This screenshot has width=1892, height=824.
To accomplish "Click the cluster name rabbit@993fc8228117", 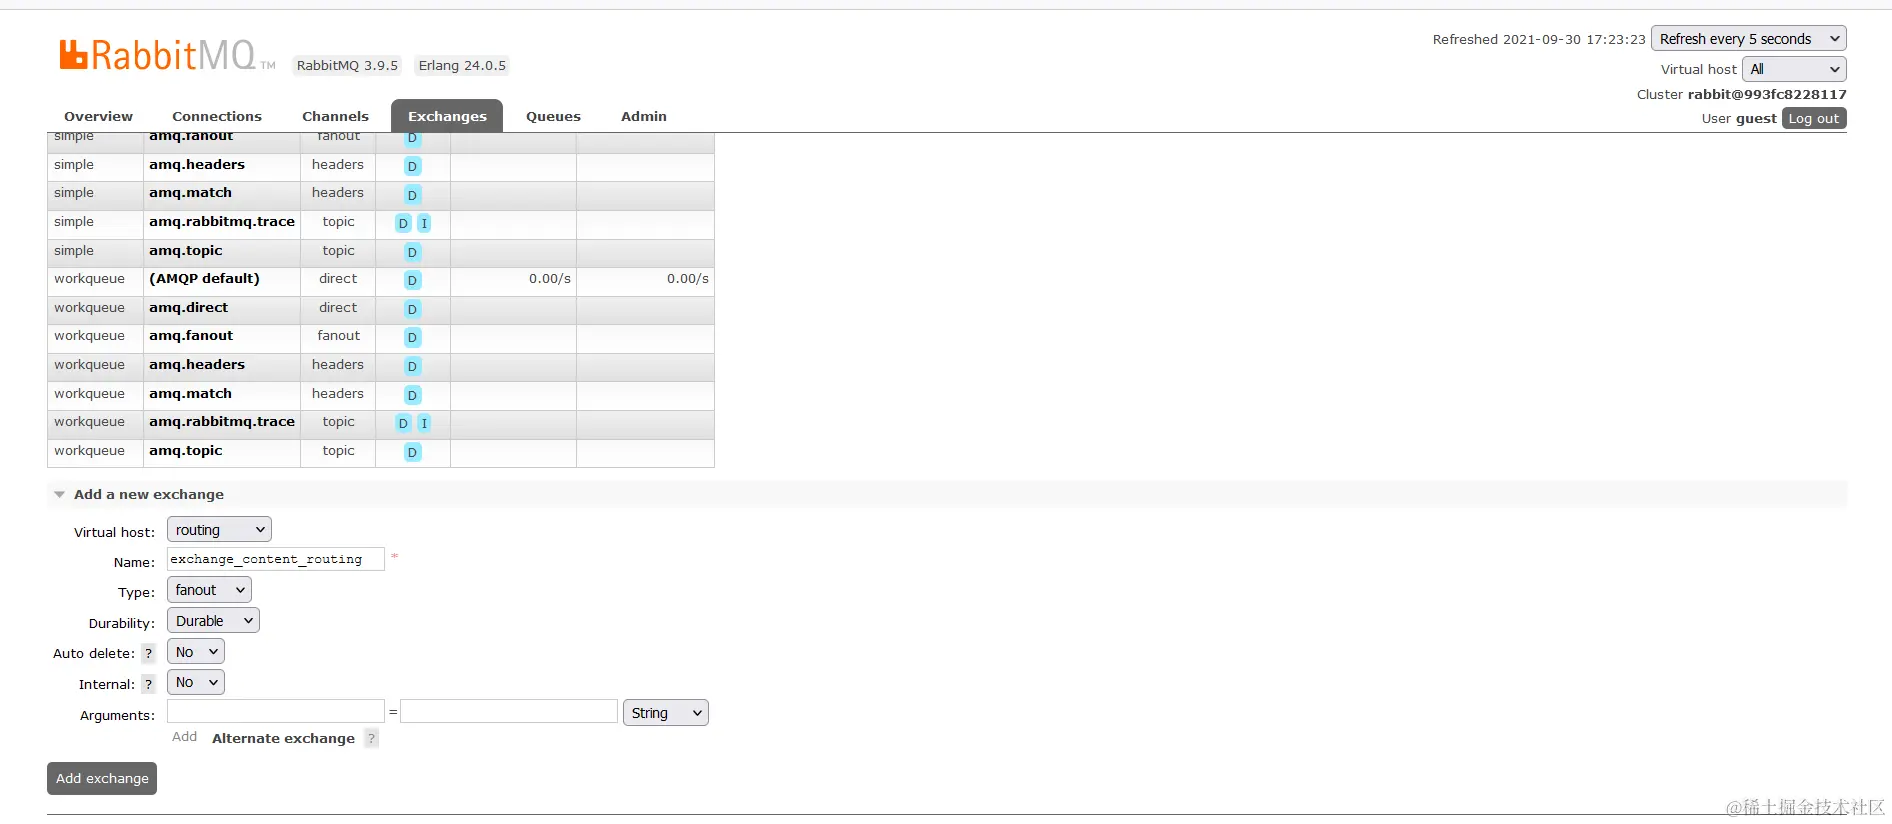I will pyautogui.click(x=1767, y=94).
